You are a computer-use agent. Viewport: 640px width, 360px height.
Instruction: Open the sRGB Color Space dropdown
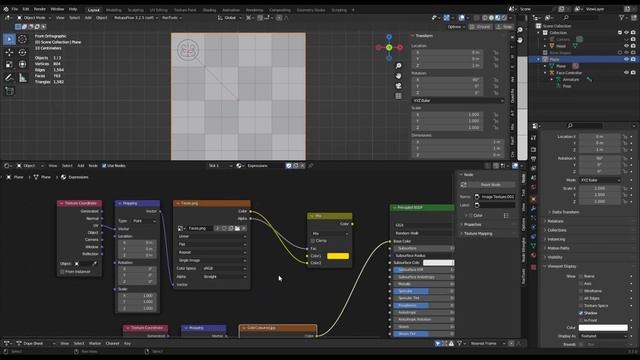point(224,269)
